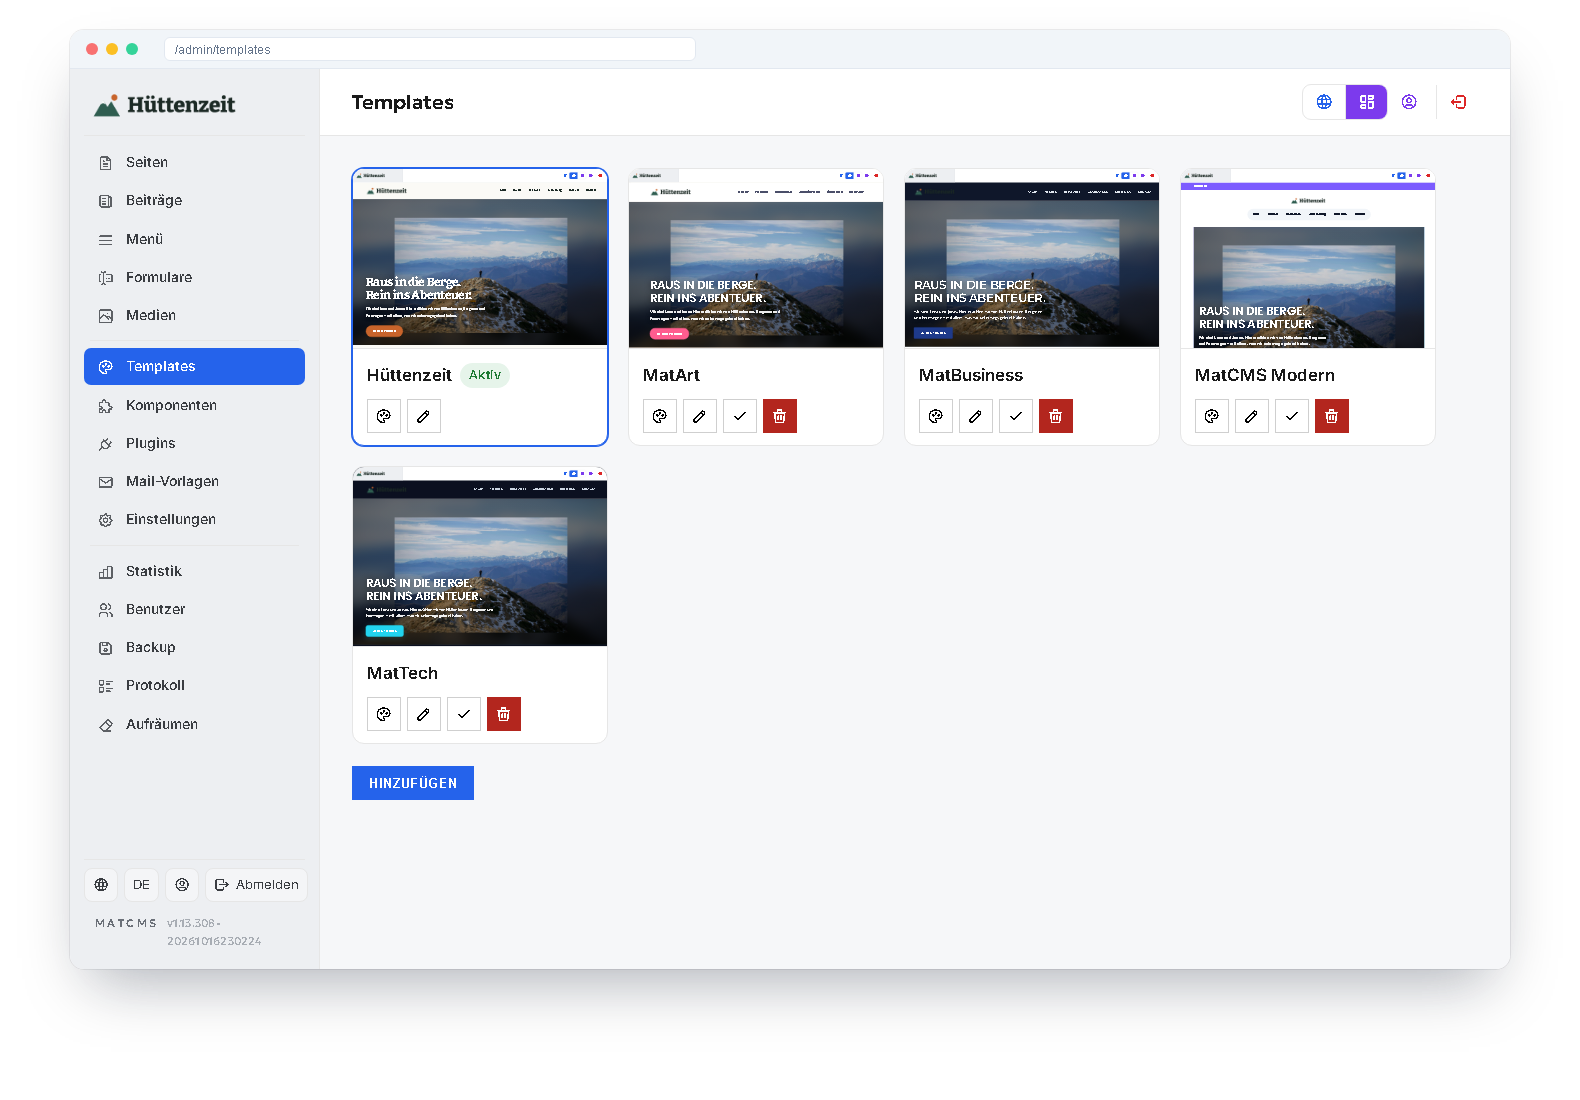Activate the MatTech template checkmark
Viewport: 1580px width, 1100px height.
(x=464, y=714)
